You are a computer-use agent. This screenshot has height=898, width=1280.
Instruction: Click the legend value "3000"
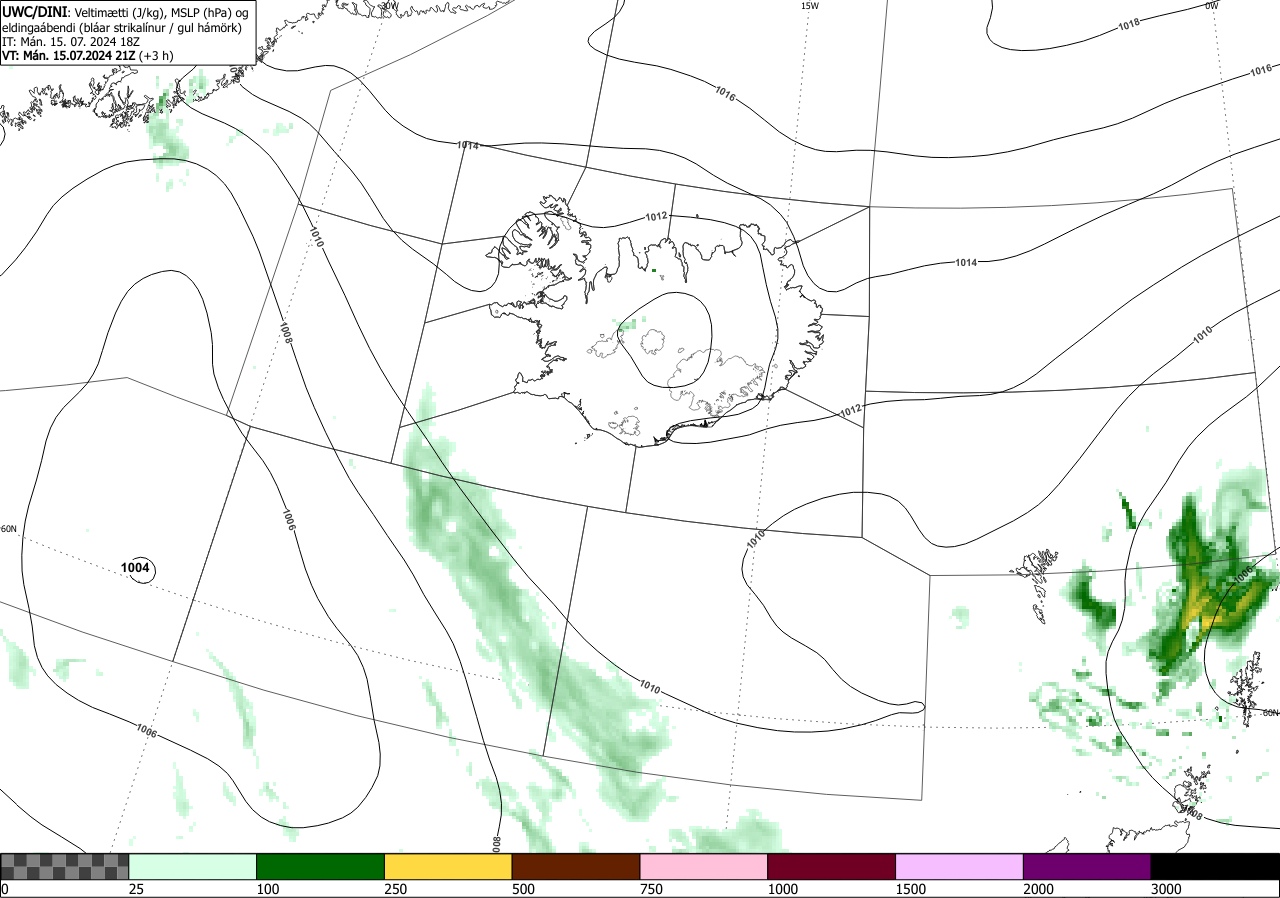(1166, 889)
